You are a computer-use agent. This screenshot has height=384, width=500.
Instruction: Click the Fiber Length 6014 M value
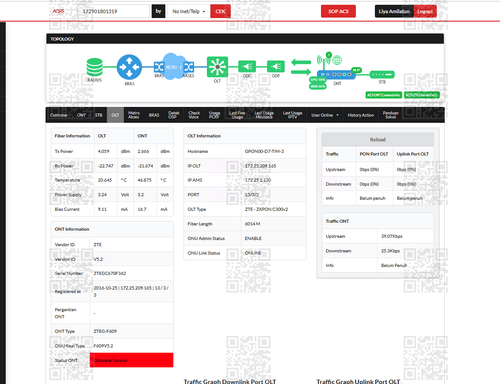pos(252,224)
